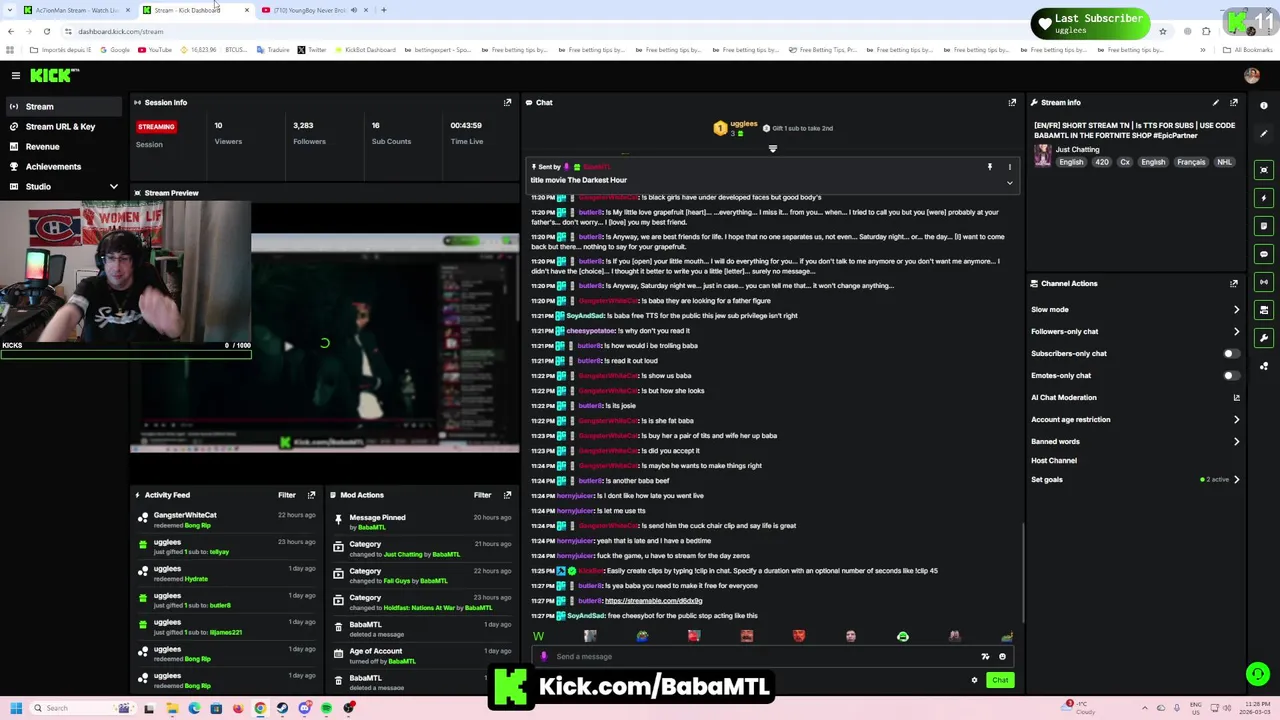The image size is (1280, 720).
Task: Open a new browser tab
Action: click(384, 10)
